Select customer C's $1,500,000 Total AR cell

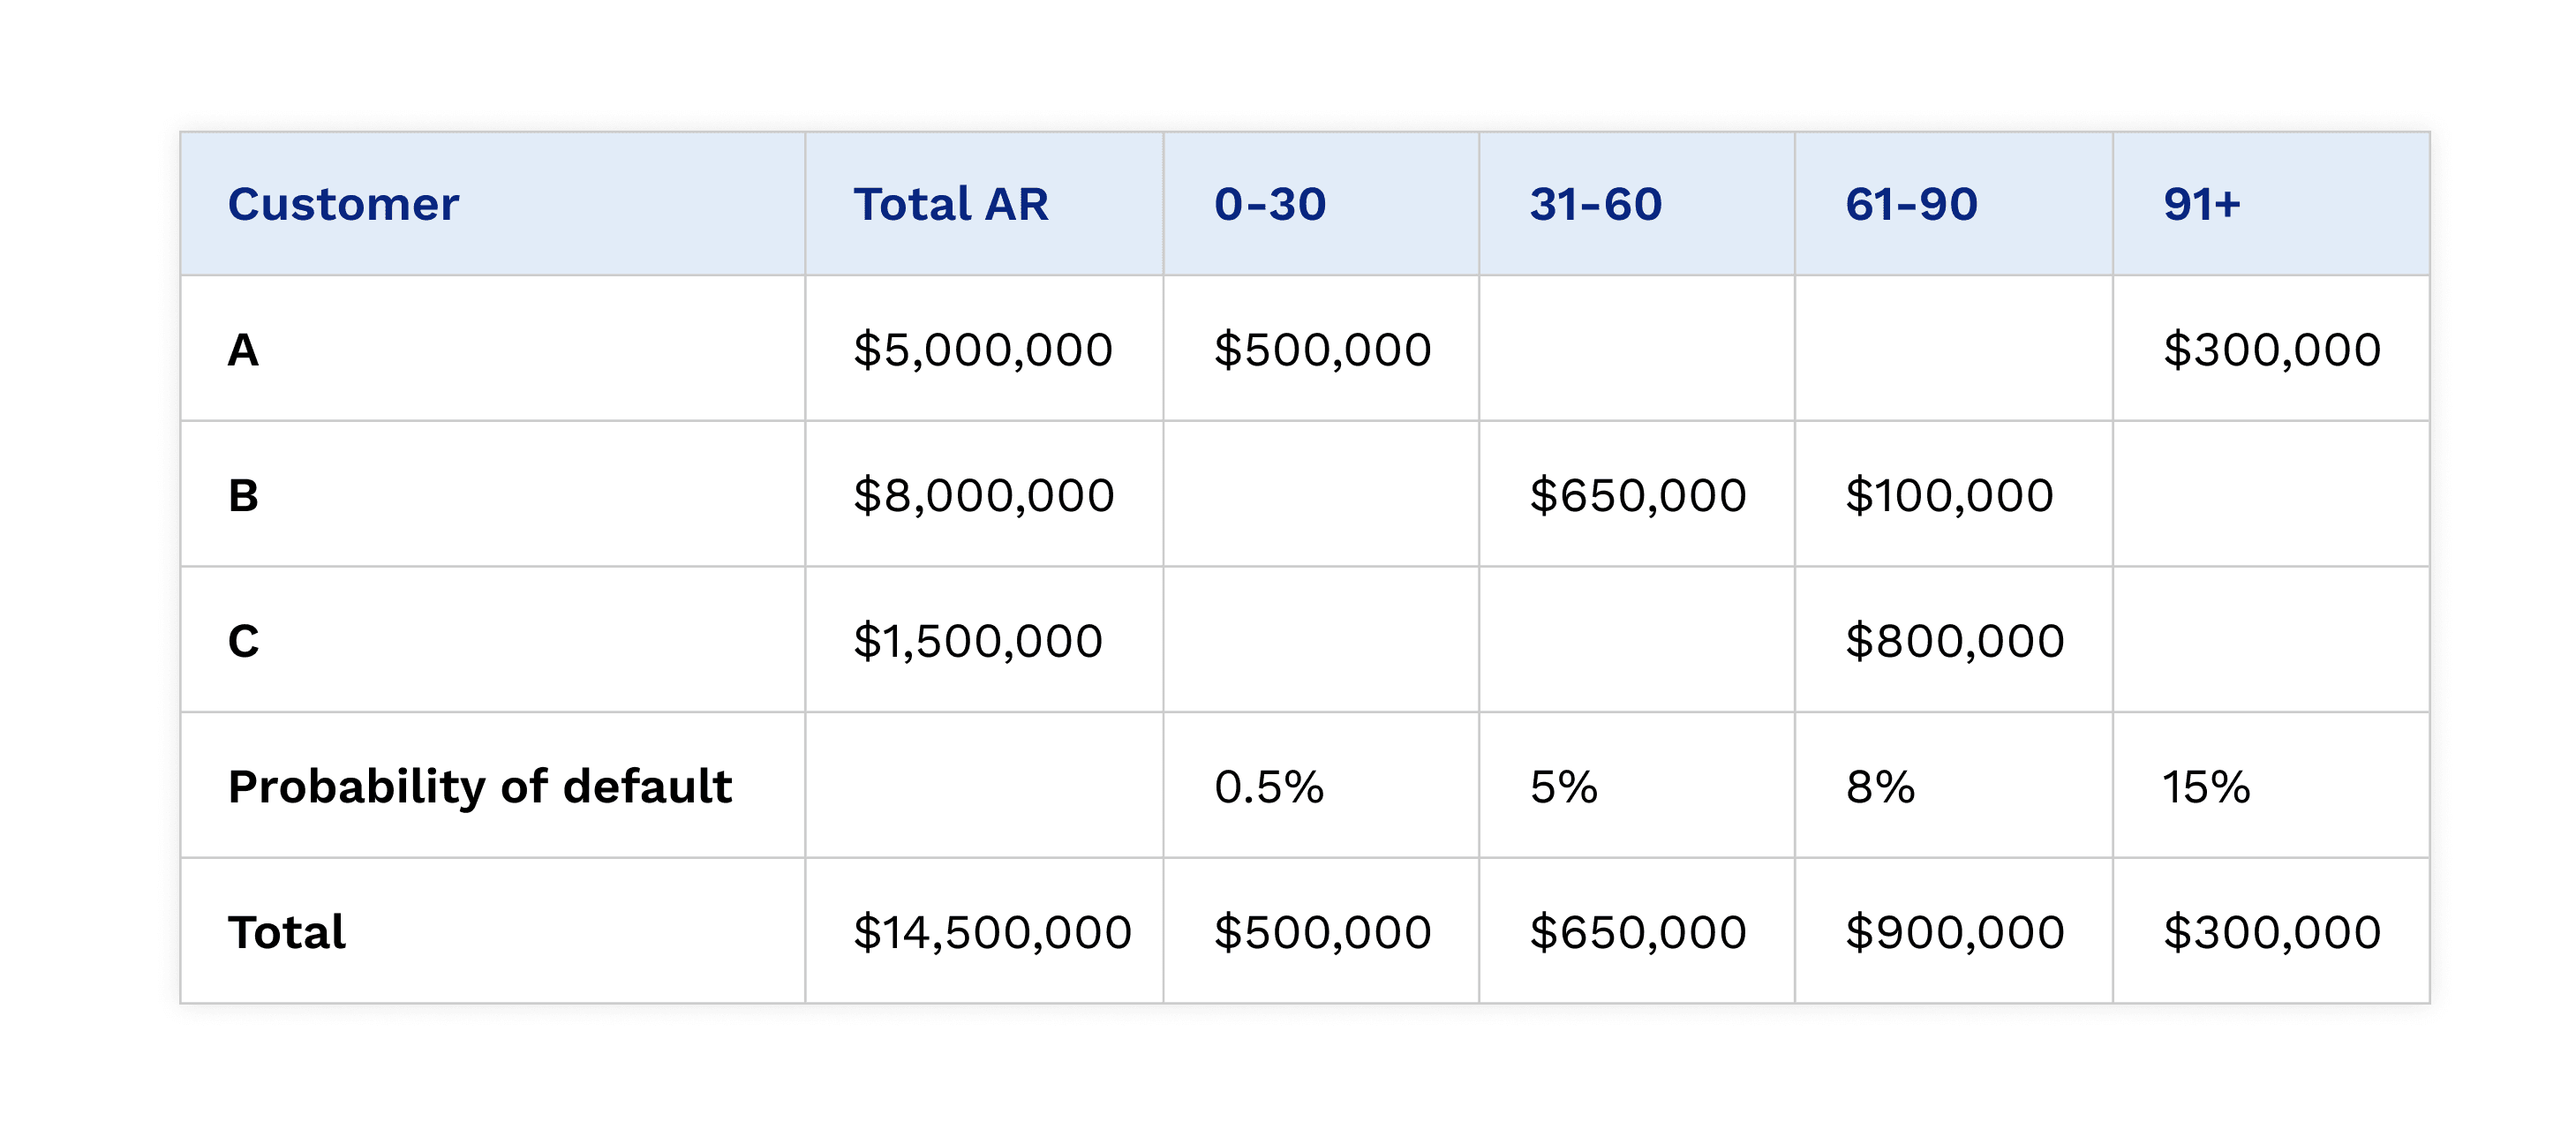point(977,641)
